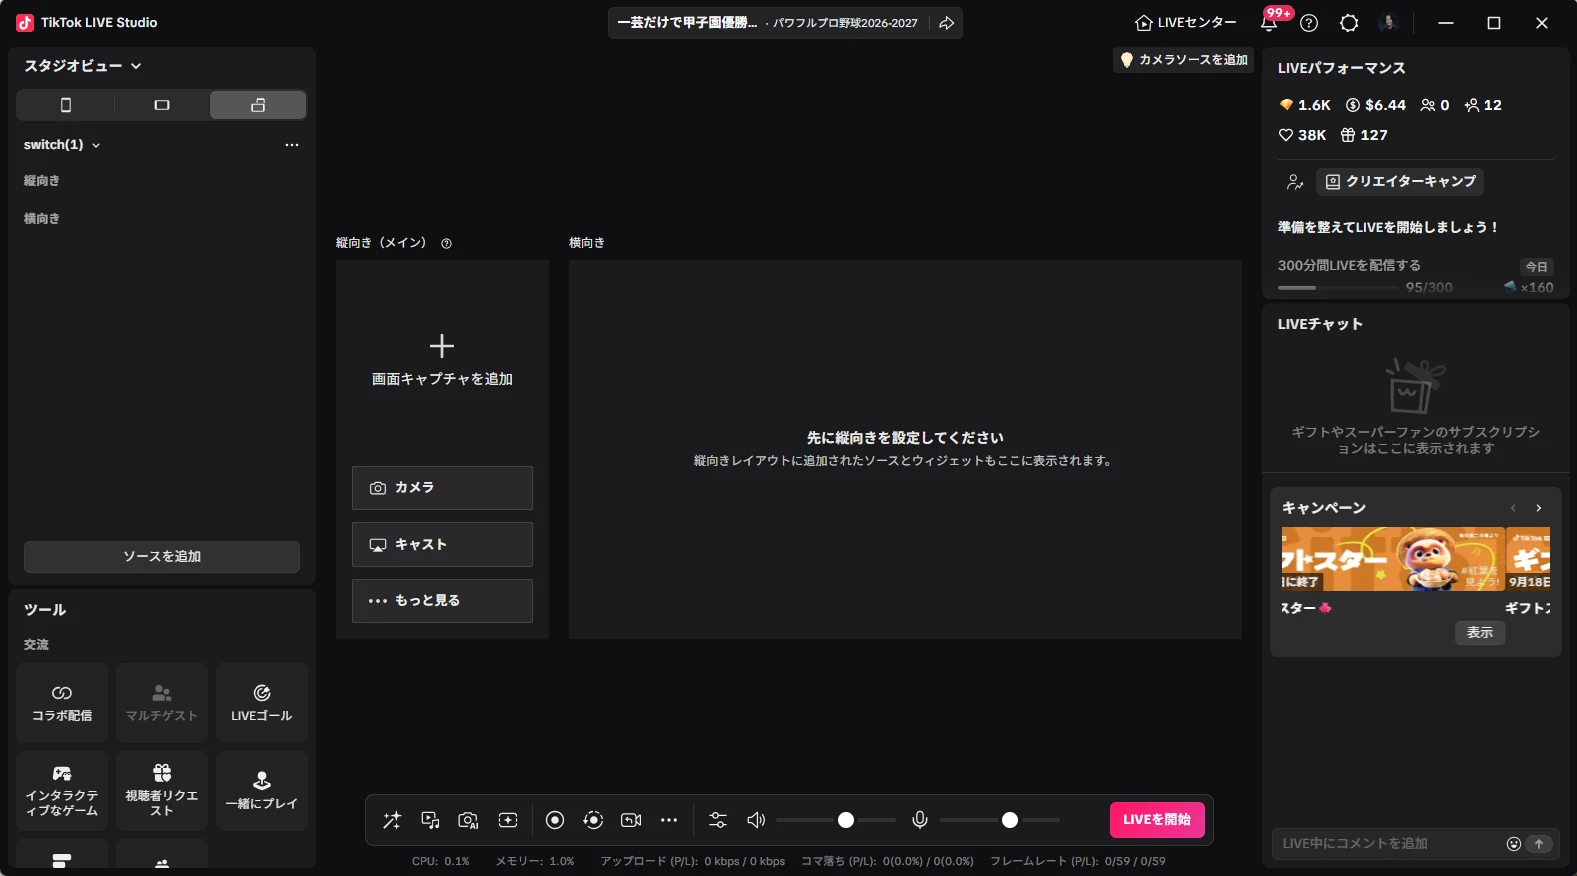The width and height of the screenshot is (1577, 876).
Task: Mute the microphone
Action: [920, 820]
